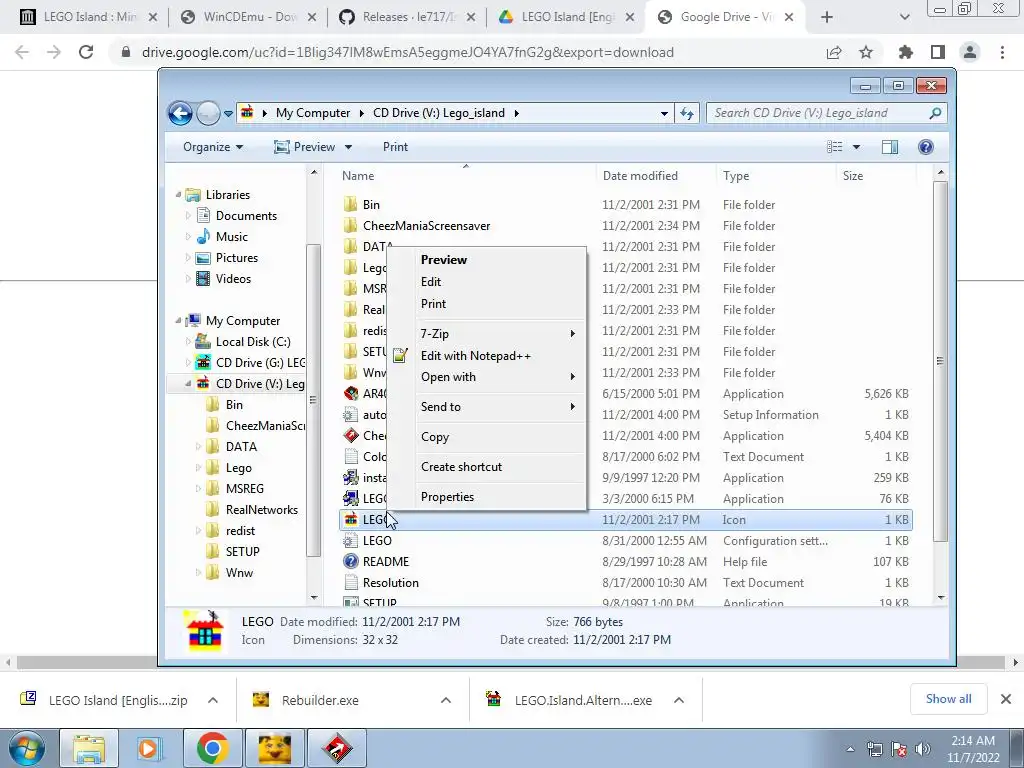The image size is (1024, 768).
Task: Open the Windows Start orb
Action: (x=27, y=748)
